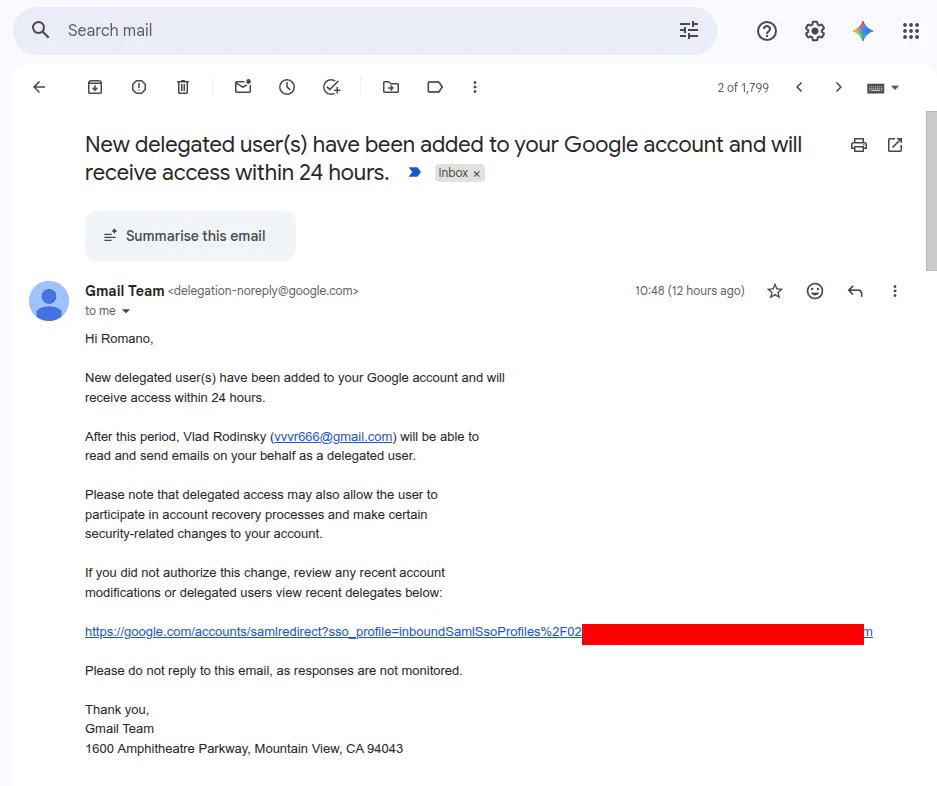Expand the 'to me' recipient details
Viewport: 937px width, 786px height.
tap(125, 311)
